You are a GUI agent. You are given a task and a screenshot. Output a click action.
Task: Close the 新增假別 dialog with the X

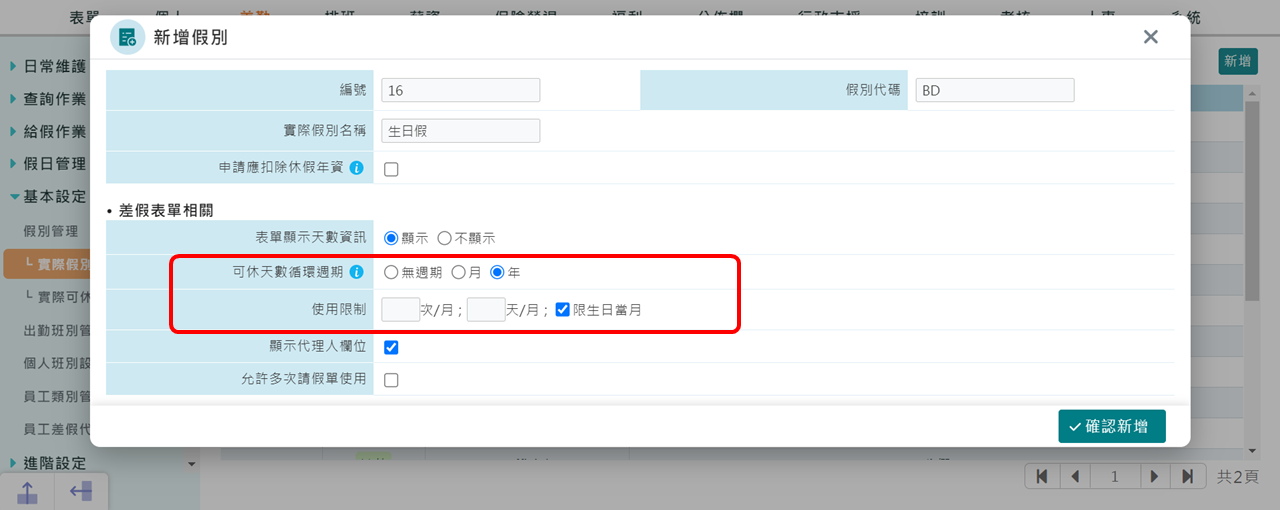pyautogui.click(x=1150, y=37)
